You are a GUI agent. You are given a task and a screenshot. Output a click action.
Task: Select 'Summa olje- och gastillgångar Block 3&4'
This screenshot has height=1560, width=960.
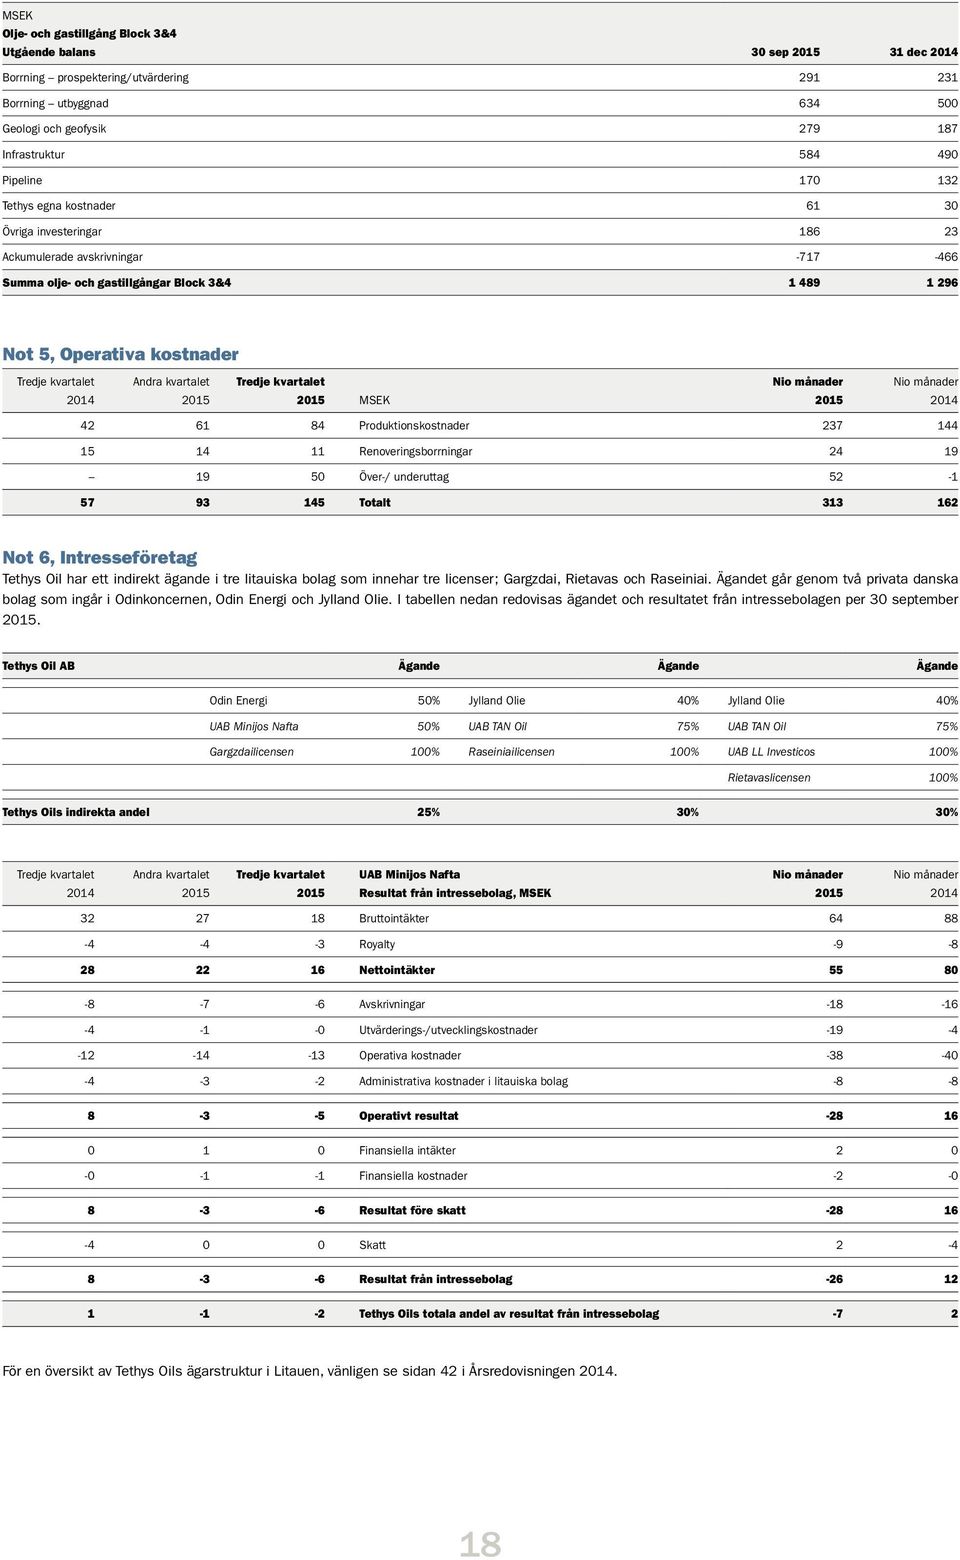click(116, 283)
